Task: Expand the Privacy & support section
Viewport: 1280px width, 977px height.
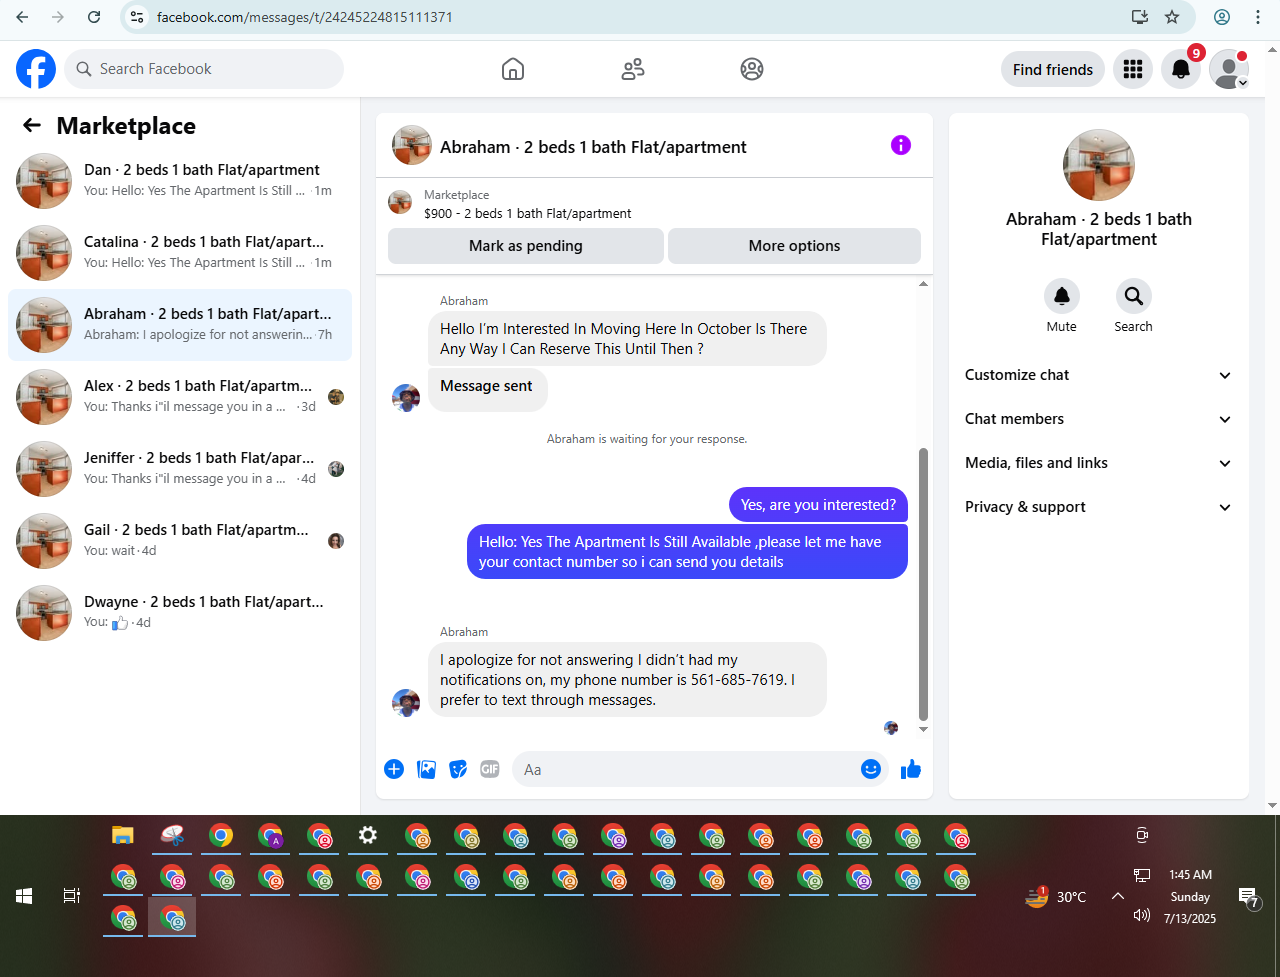Action: click(1098, 507)
